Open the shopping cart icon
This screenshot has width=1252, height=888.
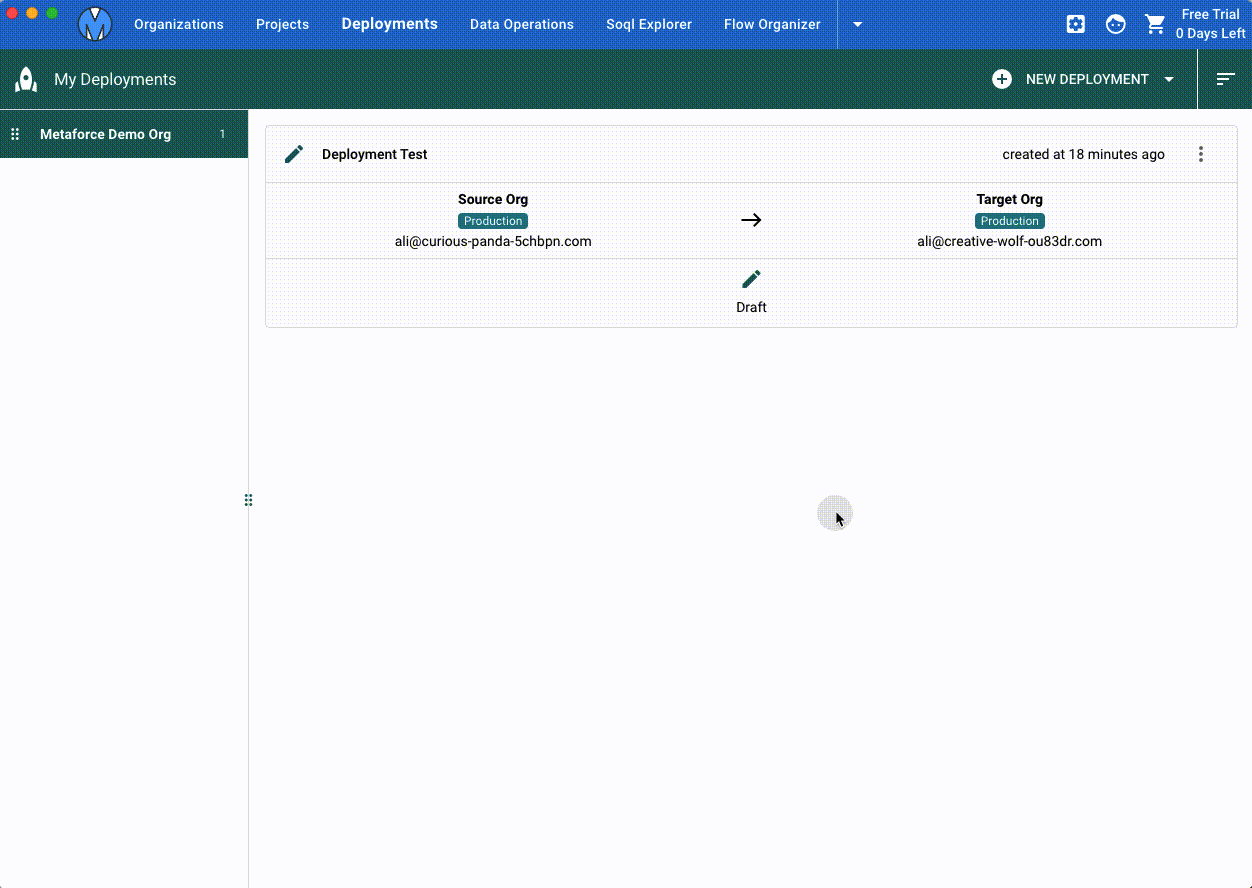click(1155, 24)
